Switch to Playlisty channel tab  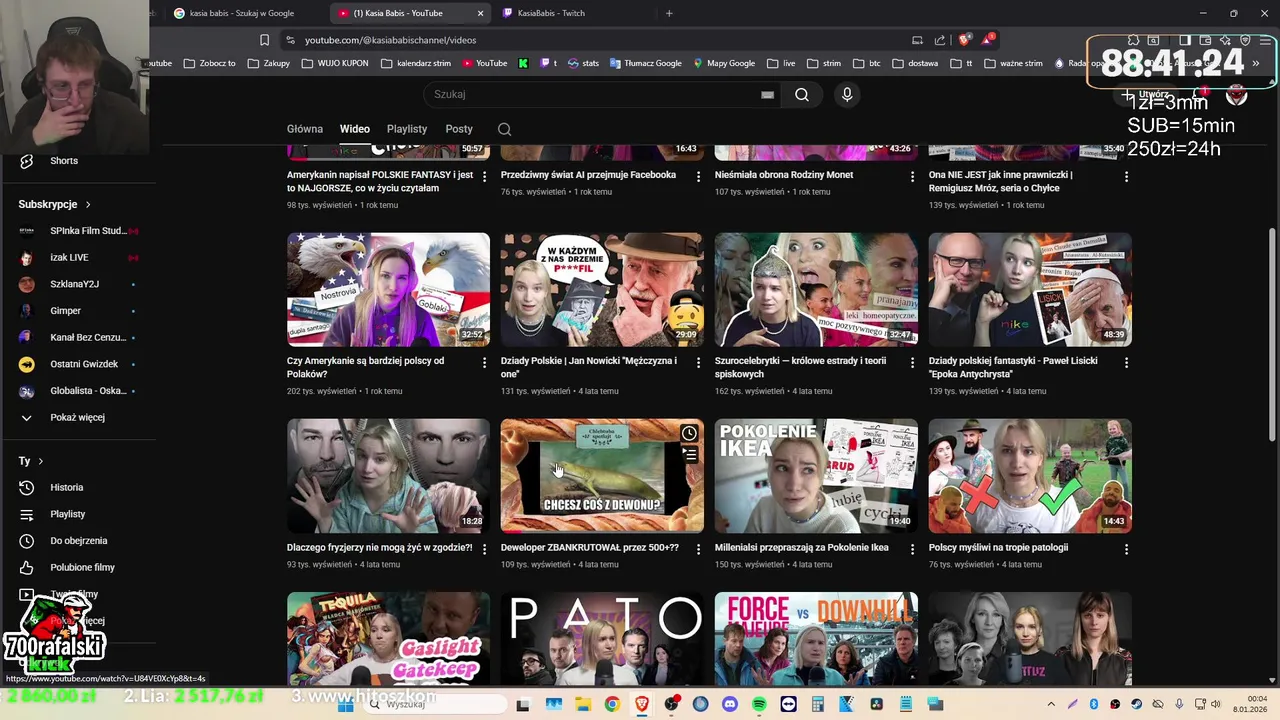407,129
